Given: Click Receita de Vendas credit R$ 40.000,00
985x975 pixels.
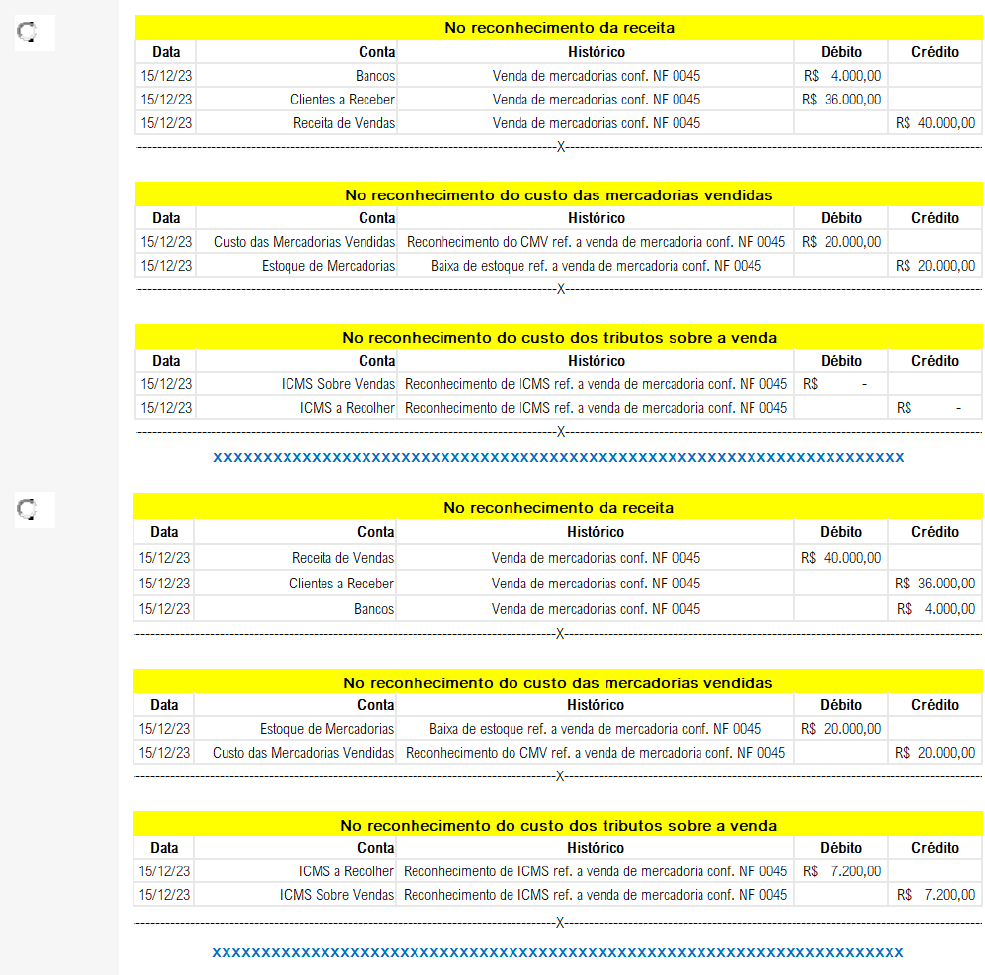Looking at the screenshot, I should click(935, 123).
